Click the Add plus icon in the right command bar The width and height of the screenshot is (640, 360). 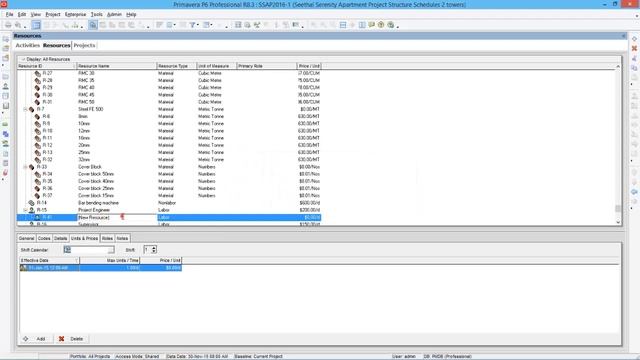point(634,39)
